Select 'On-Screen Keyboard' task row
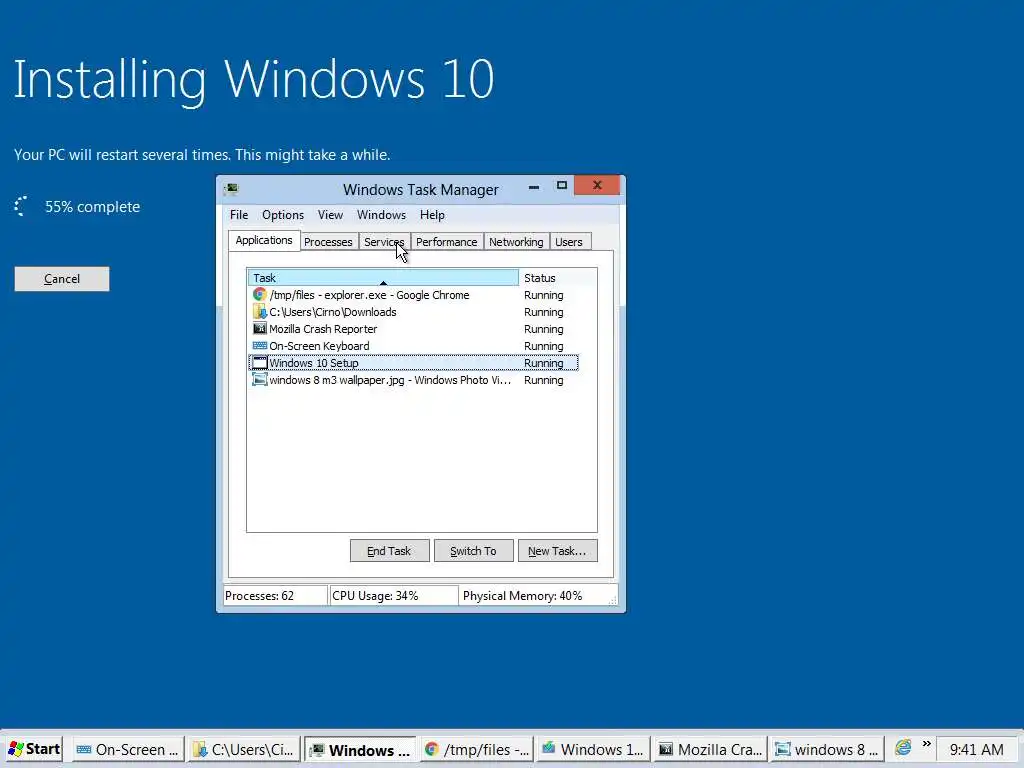This screenshot has width=1024, height=768. (x=413, y=345)
